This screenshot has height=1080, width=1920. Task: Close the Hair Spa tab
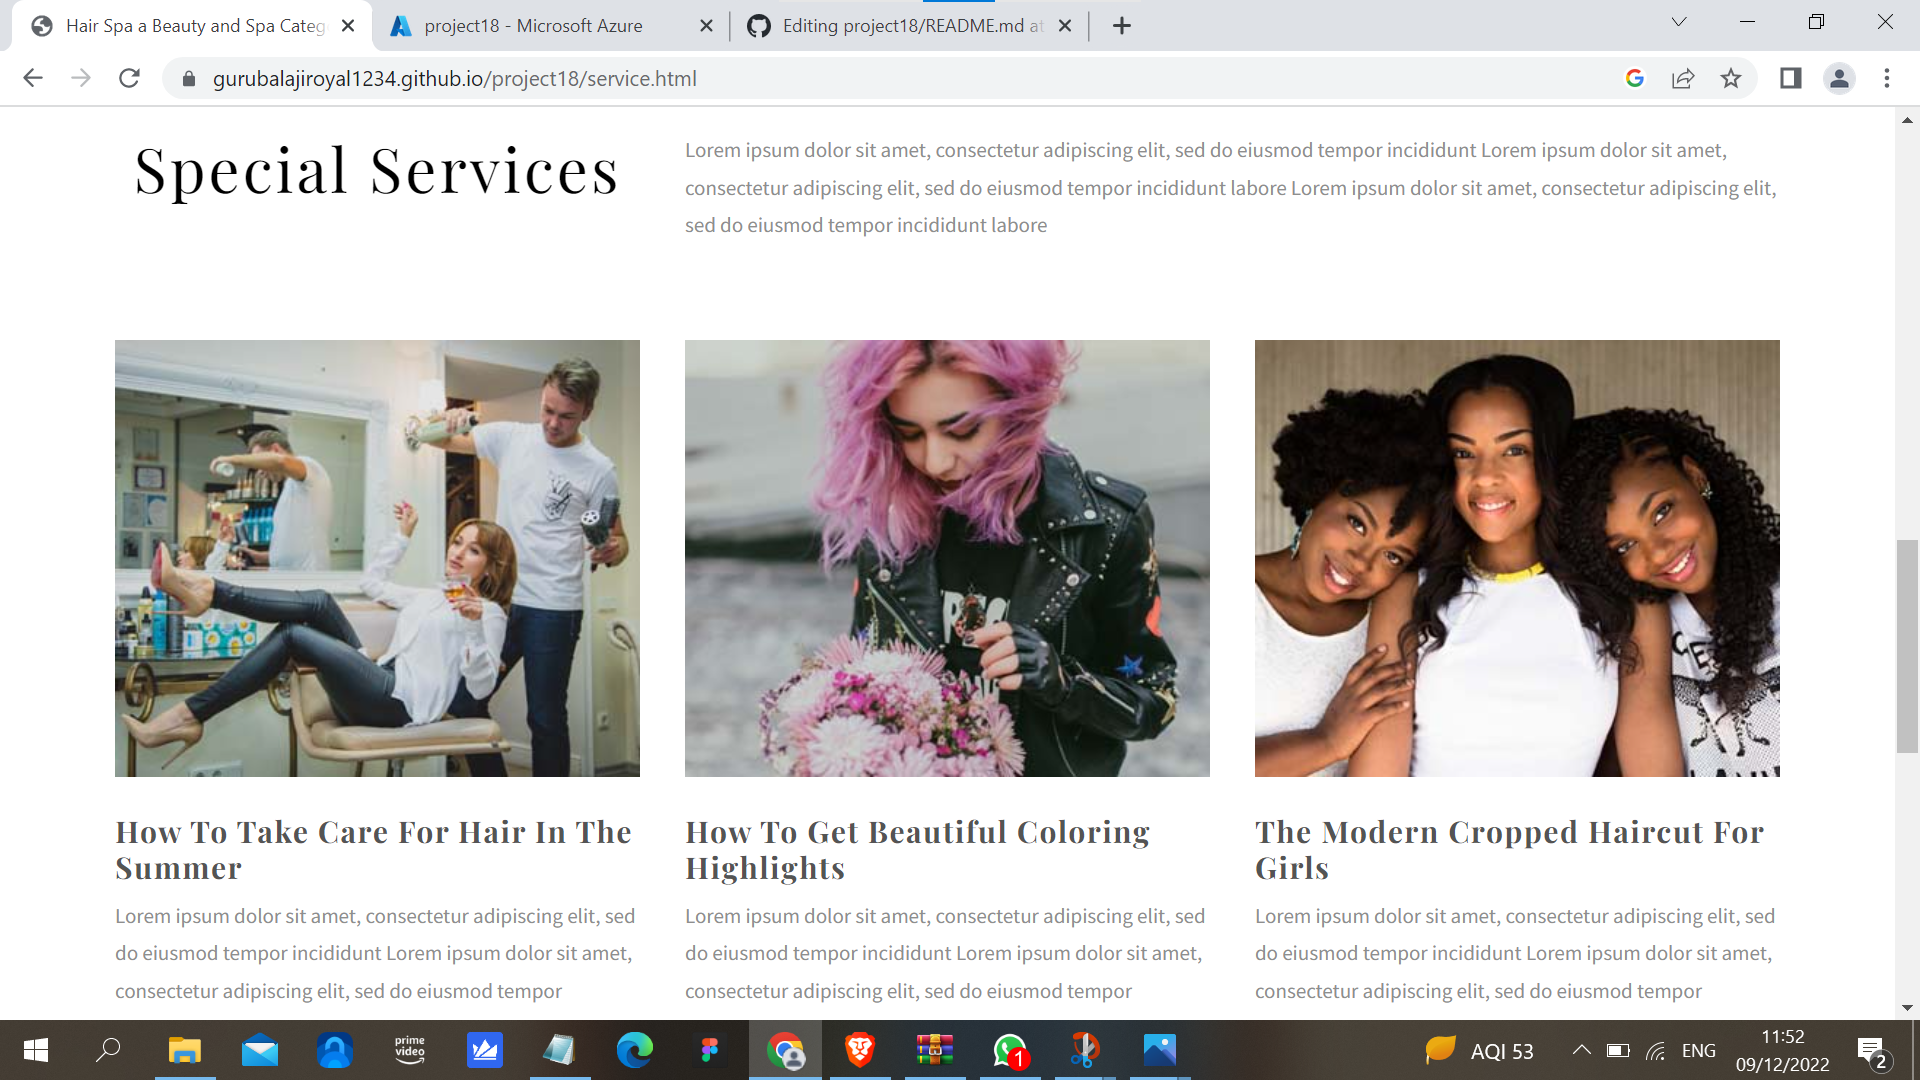(348, 26)
